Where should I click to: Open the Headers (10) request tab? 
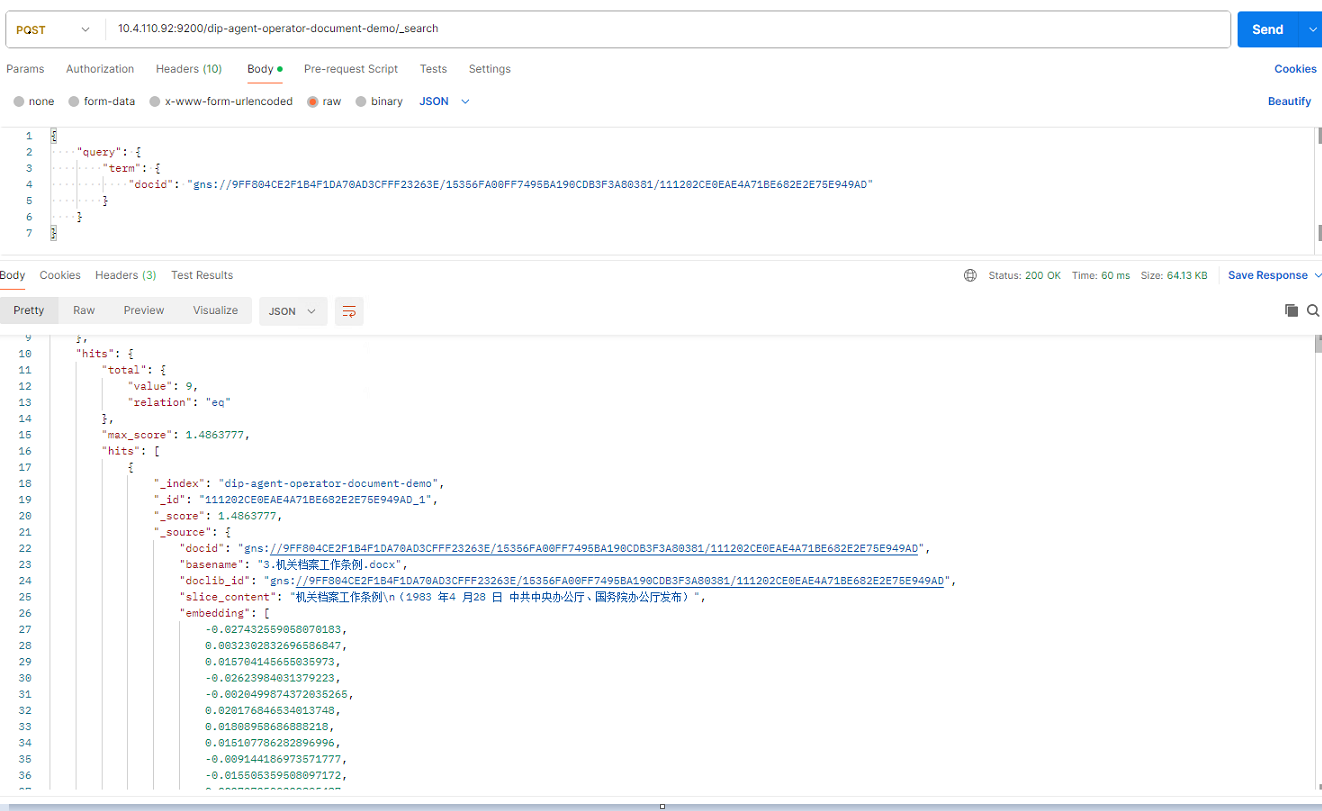tap(189, 69)
